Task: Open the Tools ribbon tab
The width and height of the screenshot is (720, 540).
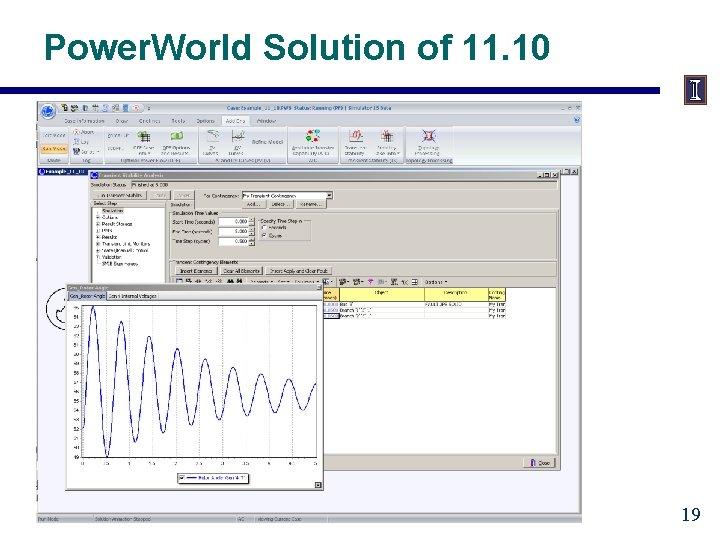Action: pos(178,121)
